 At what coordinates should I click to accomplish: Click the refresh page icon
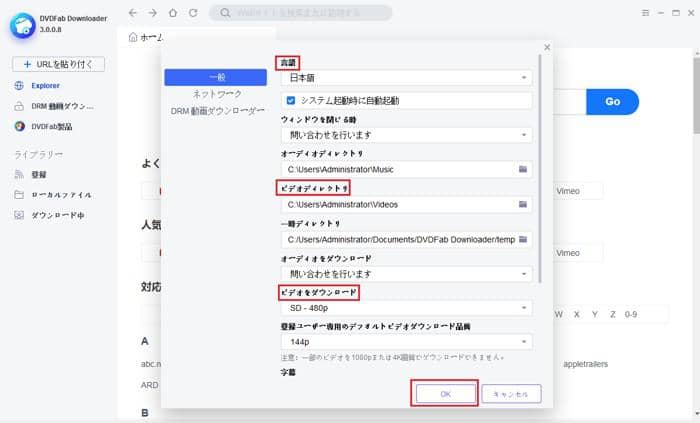(x=192, y=13)
